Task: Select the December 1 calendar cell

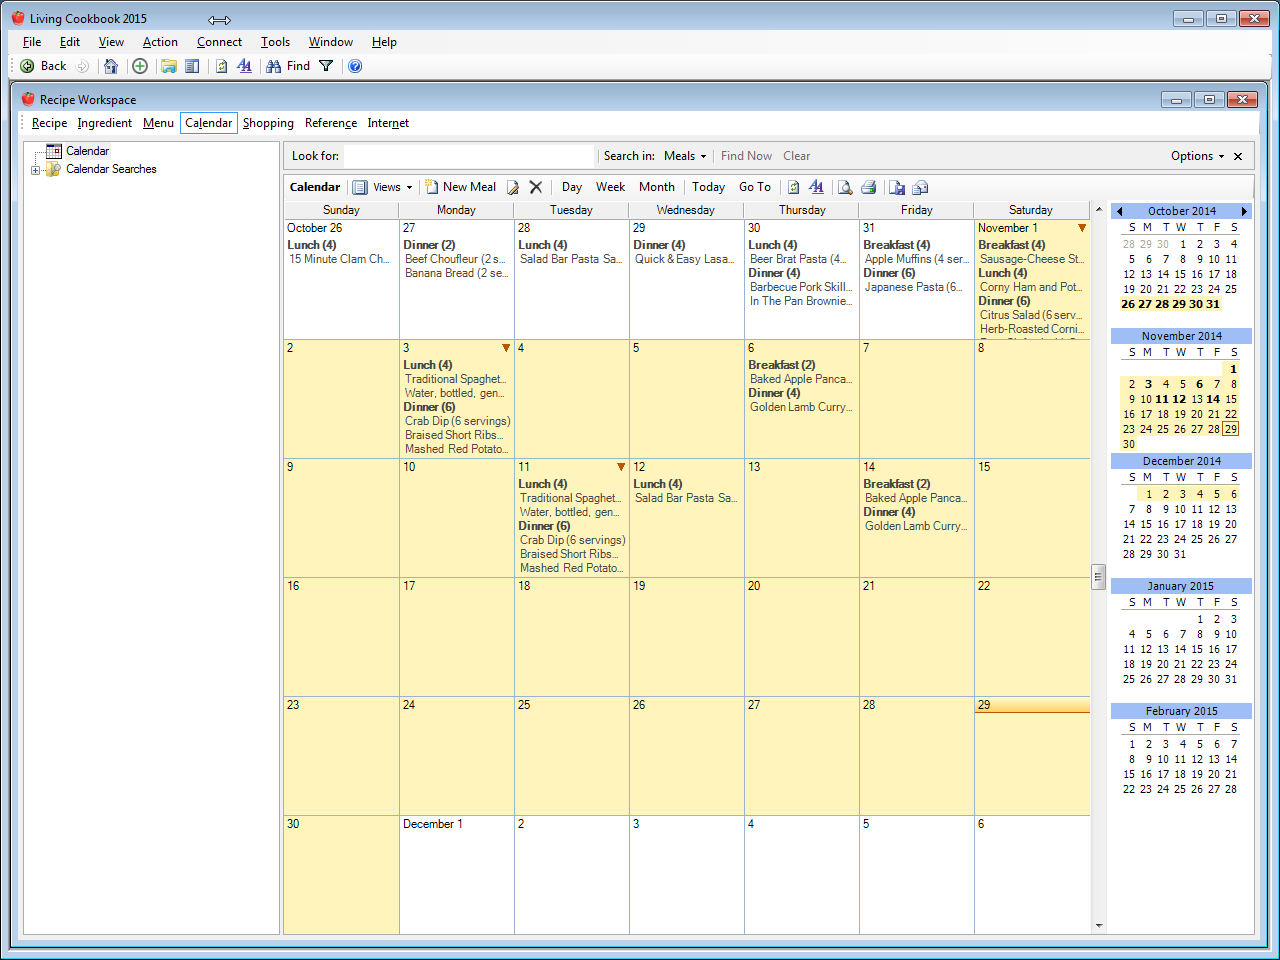Action: 456,875
